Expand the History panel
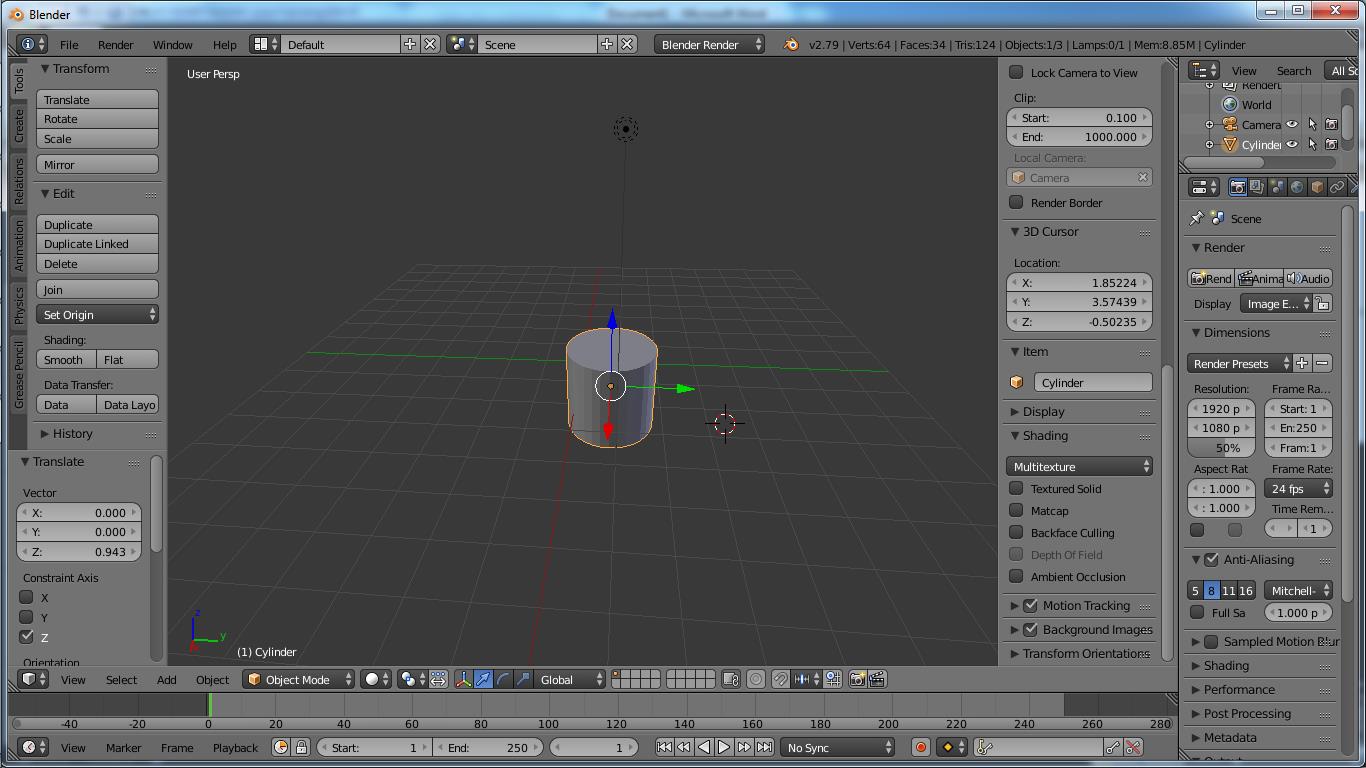The height and width of the screenshot is (768, 1366). pos(72,433)
